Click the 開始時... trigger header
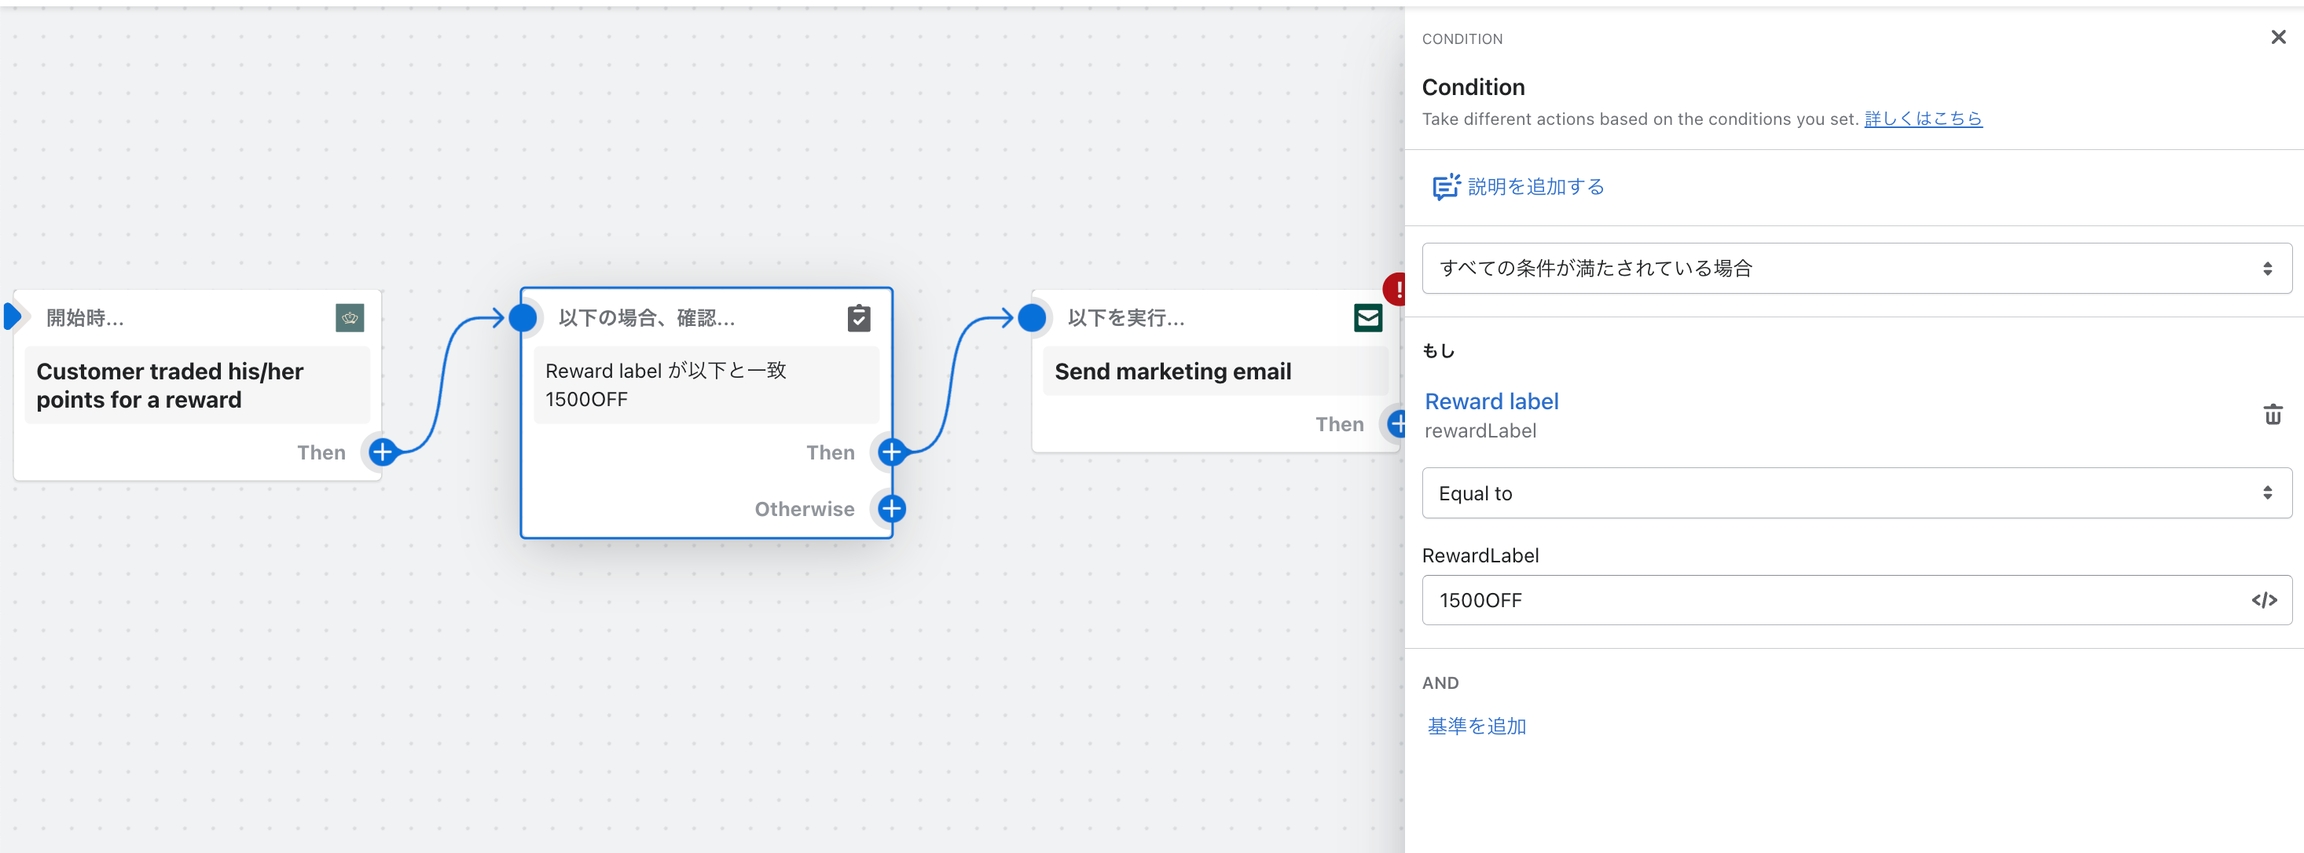The height and width of the screenshot is (853, 2304). (85, 318)
